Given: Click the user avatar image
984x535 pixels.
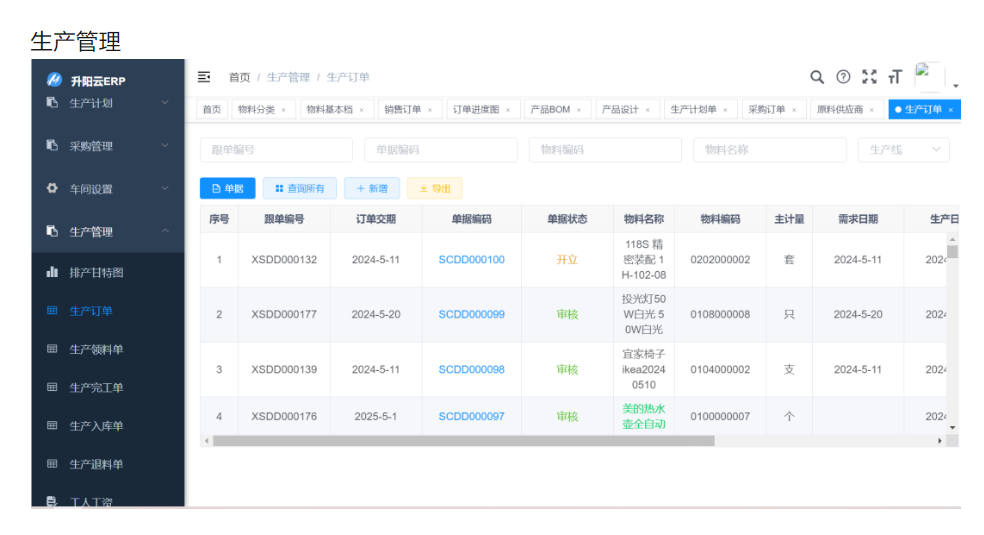Looking at the screenshot, I should [929, 77].
